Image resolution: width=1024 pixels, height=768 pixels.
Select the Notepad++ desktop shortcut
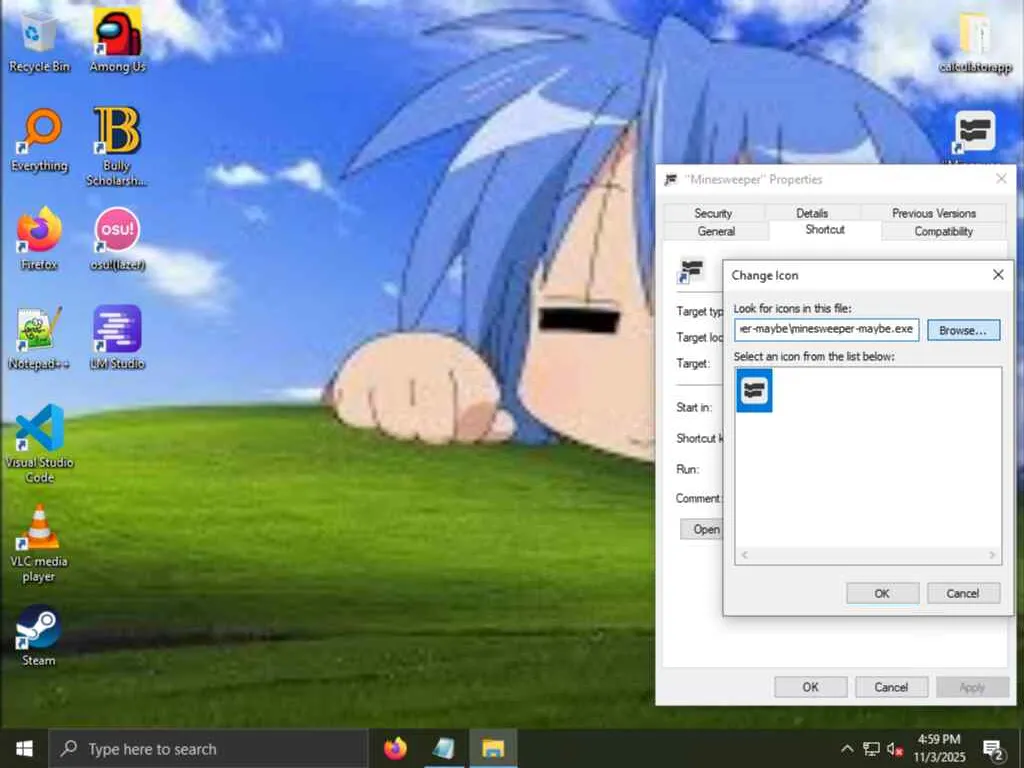39,338
